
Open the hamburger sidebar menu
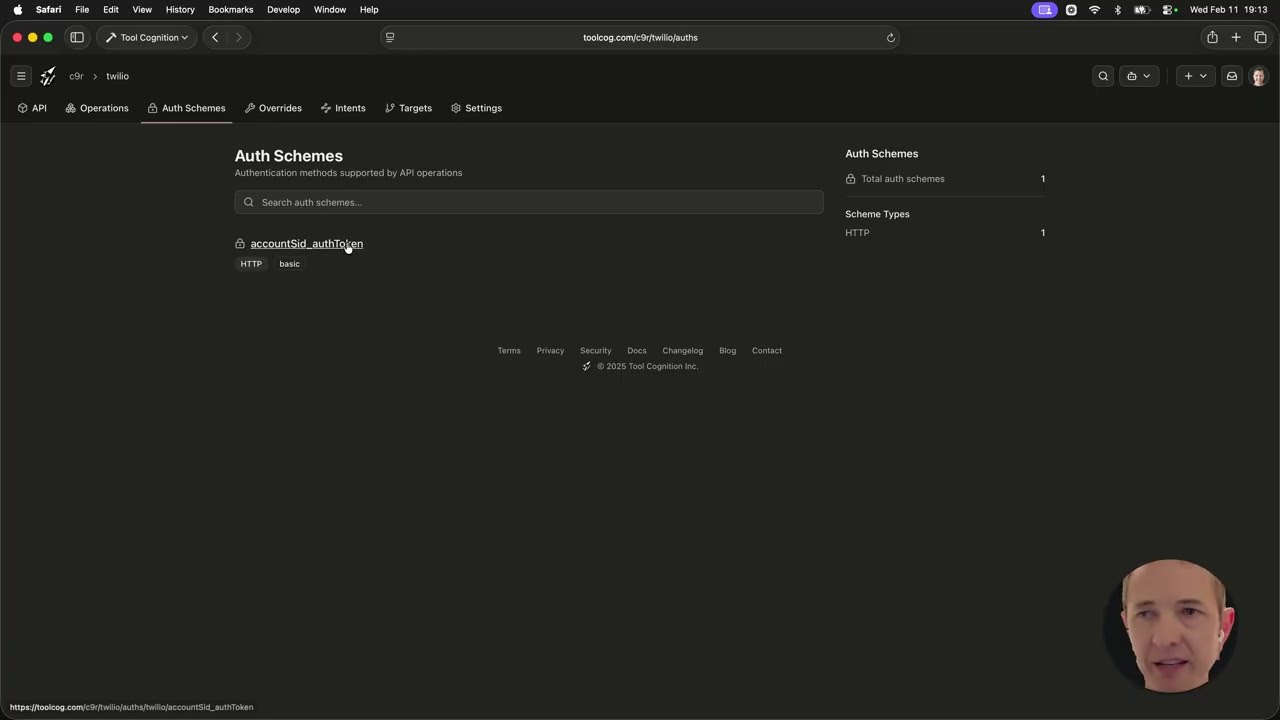21,76
